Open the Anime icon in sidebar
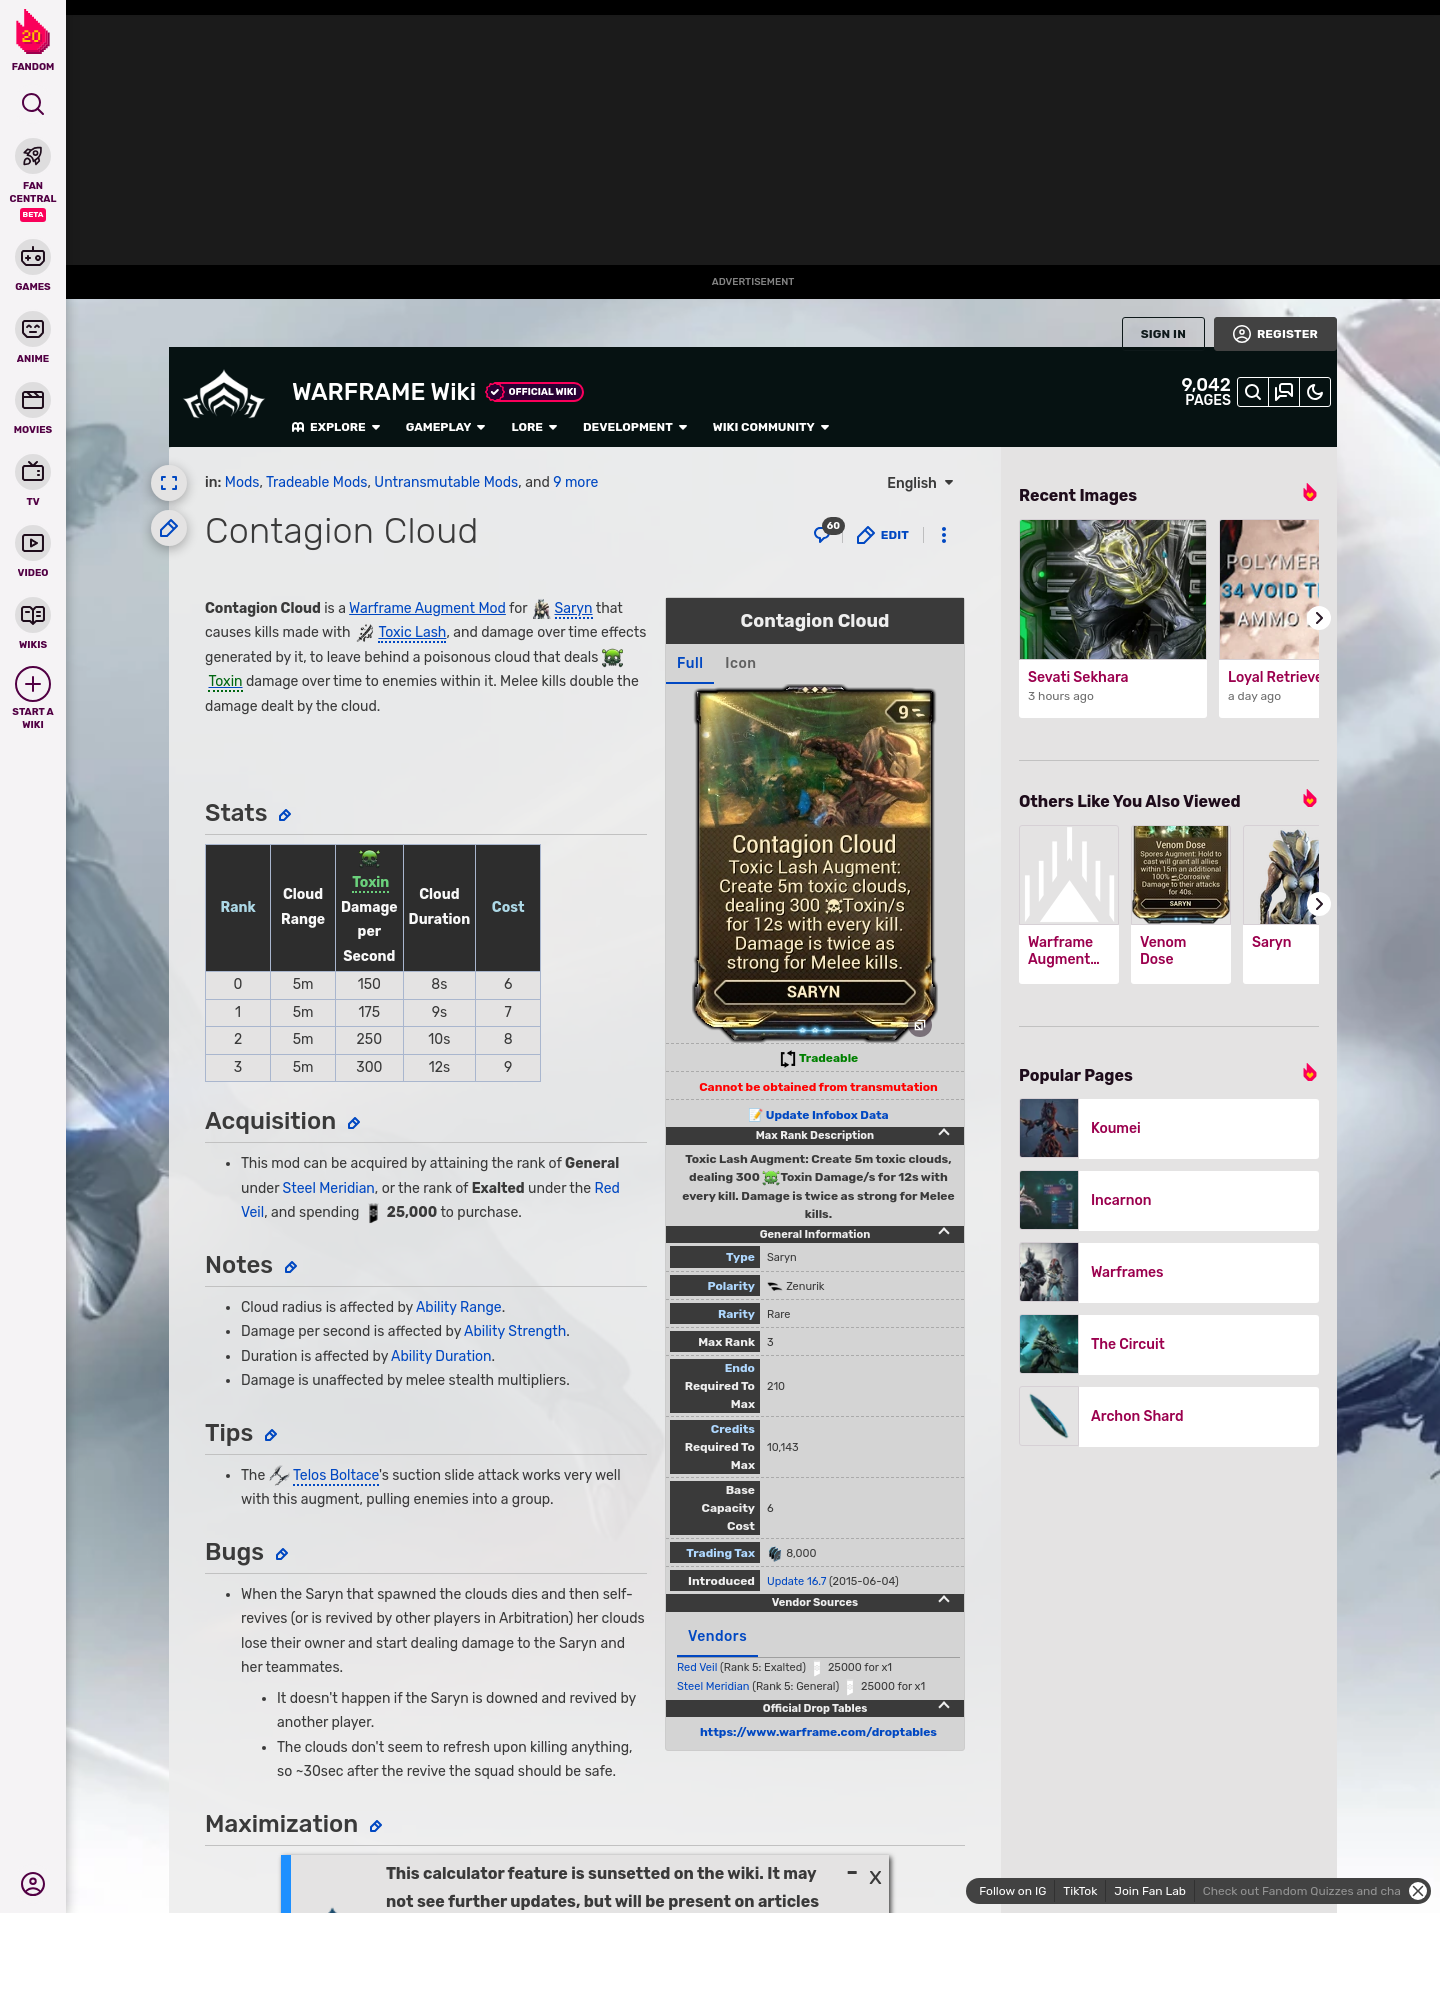Image resolution: width=1440 pixels, height=2000 pixels. [33, 329]
